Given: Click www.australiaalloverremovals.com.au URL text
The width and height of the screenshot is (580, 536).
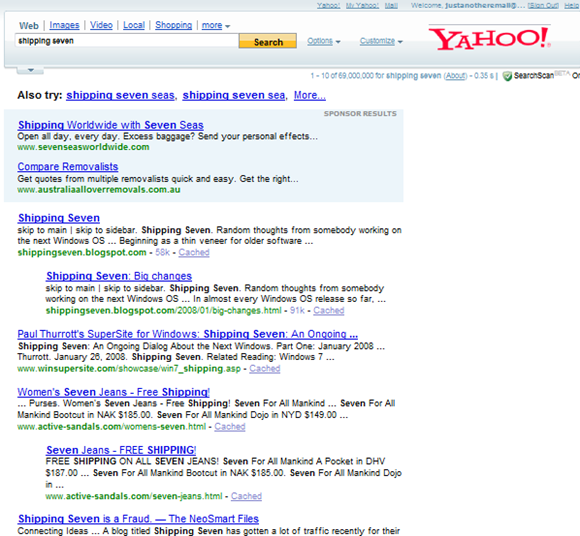Looking at the screenshot, I should click(x=99, y=190).
